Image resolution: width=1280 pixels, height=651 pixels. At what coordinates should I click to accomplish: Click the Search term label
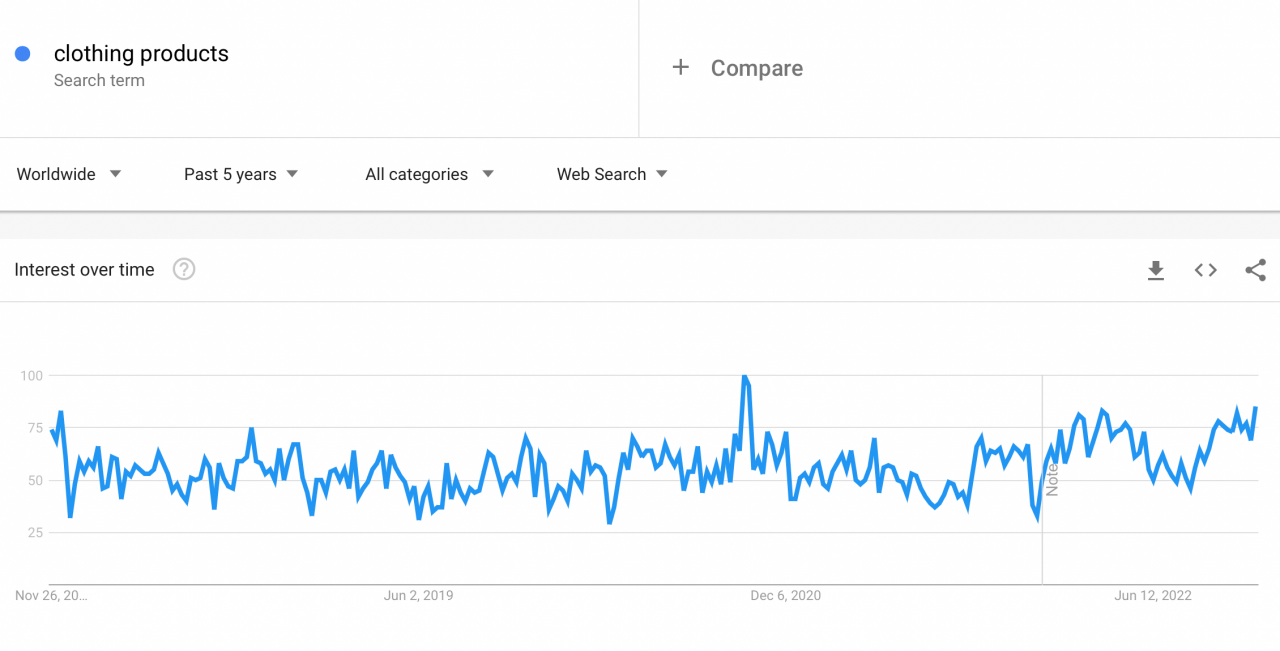pos(99,80)
